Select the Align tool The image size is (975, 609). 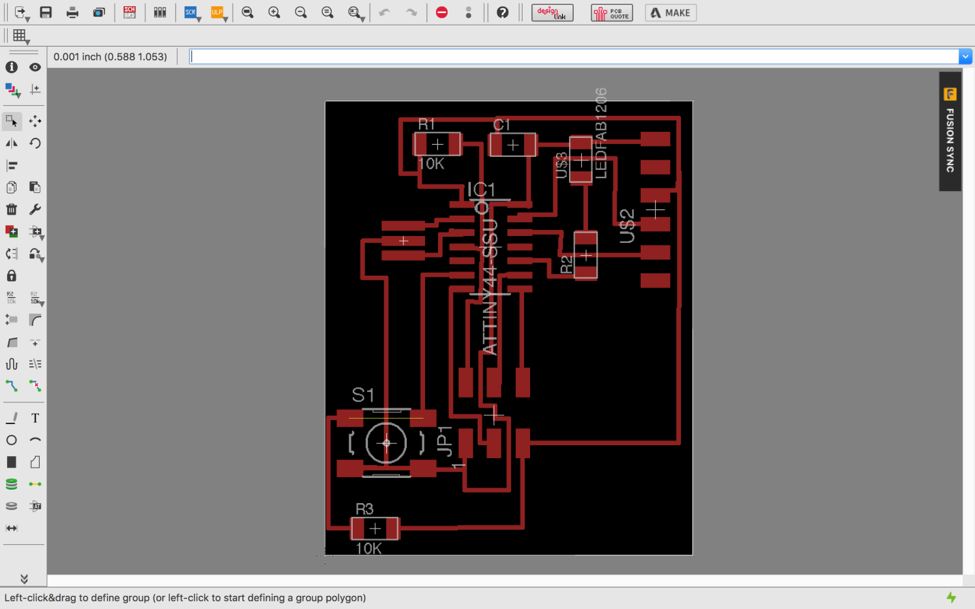(x=11, y=165)
